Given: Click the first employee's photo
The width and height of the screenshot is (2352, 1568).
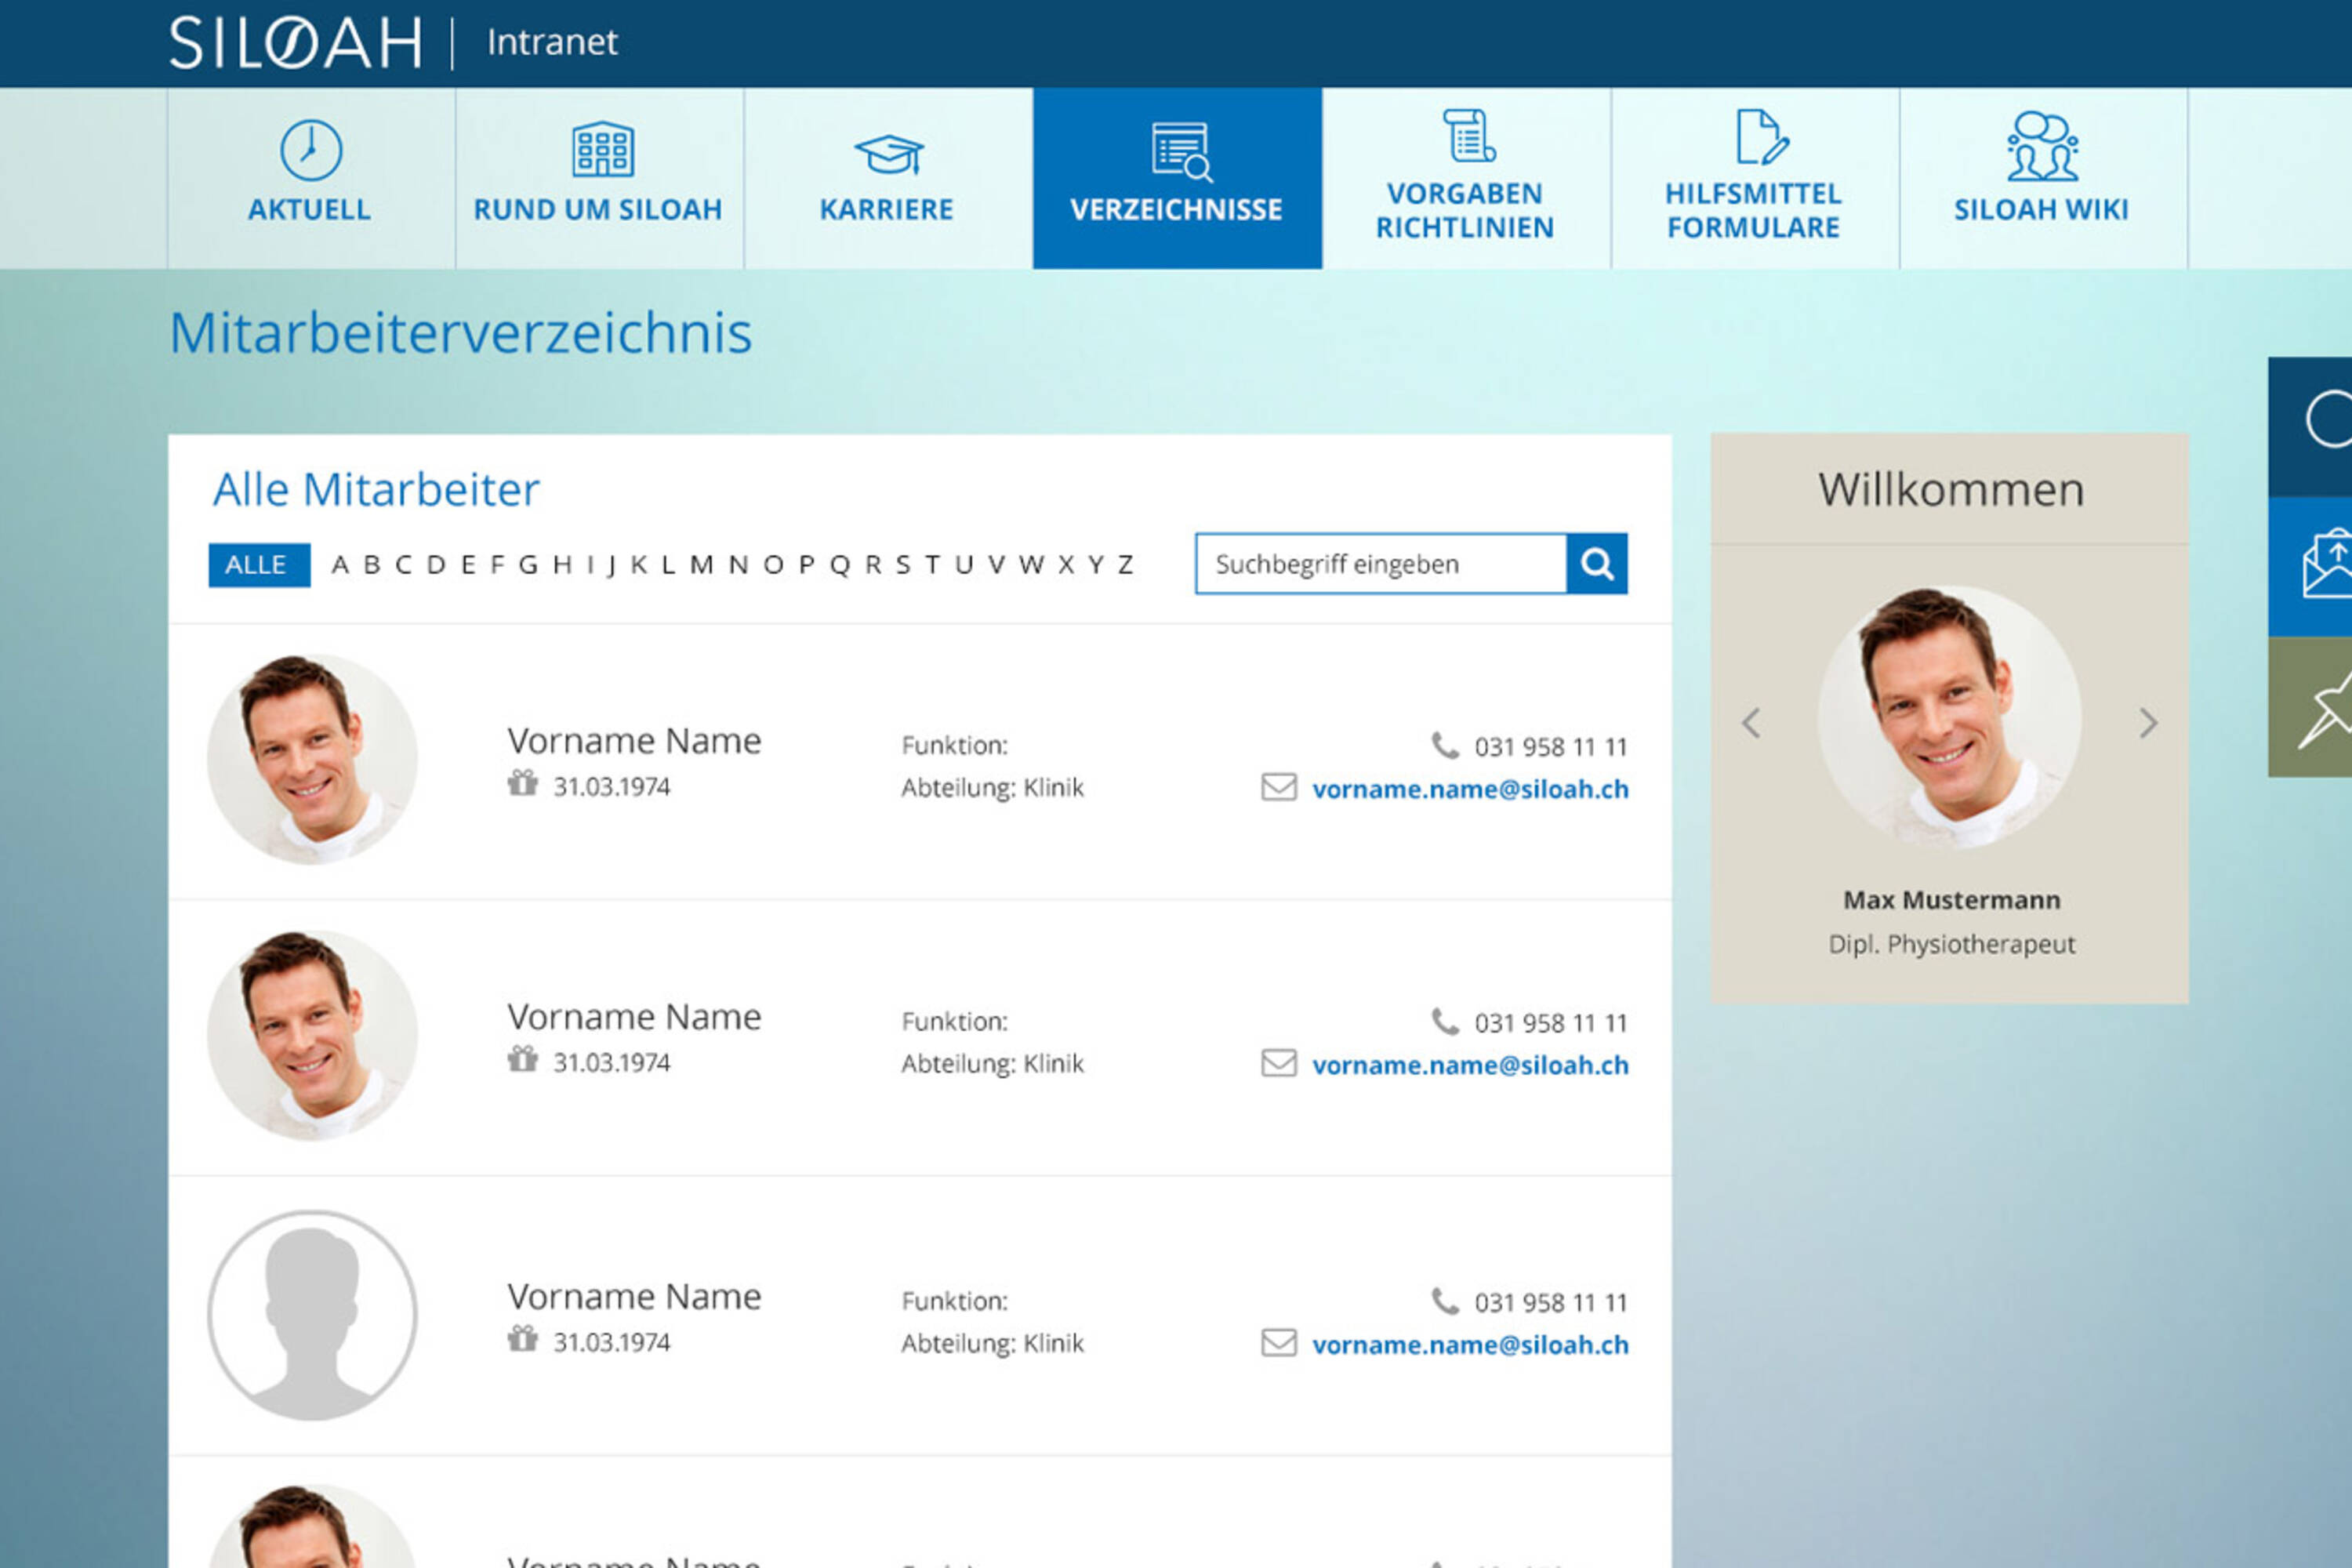Looking at the screenshot, I should tap(312, 759).
